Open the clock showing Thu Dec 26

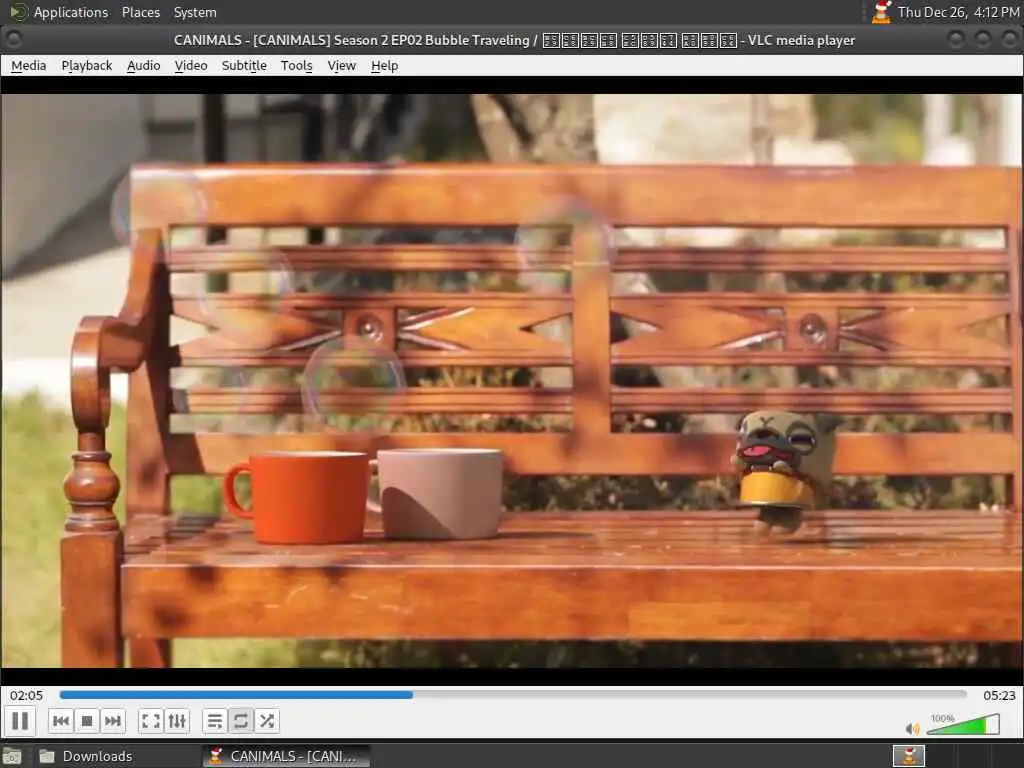[x=958, y=12]
